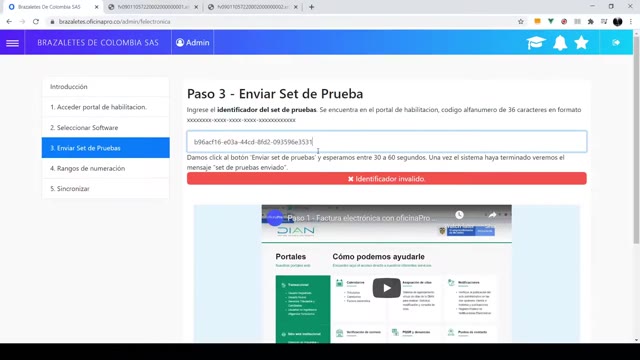Click the favorites star icon in header
This screenshot has width=640, height=360.
581,42
